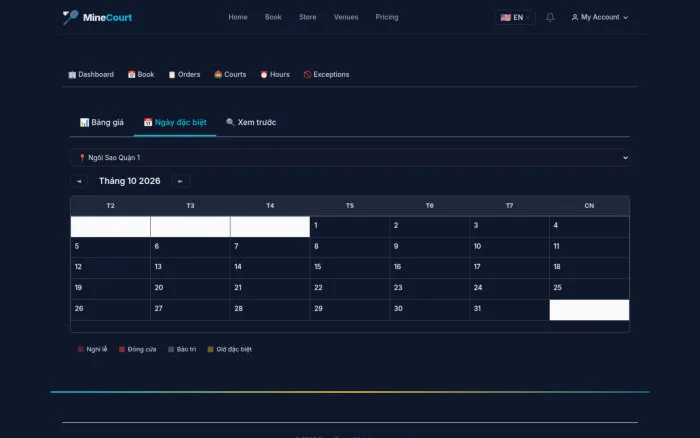Open Book in the top navigation
700x438 pixels.
click(273, 17)
